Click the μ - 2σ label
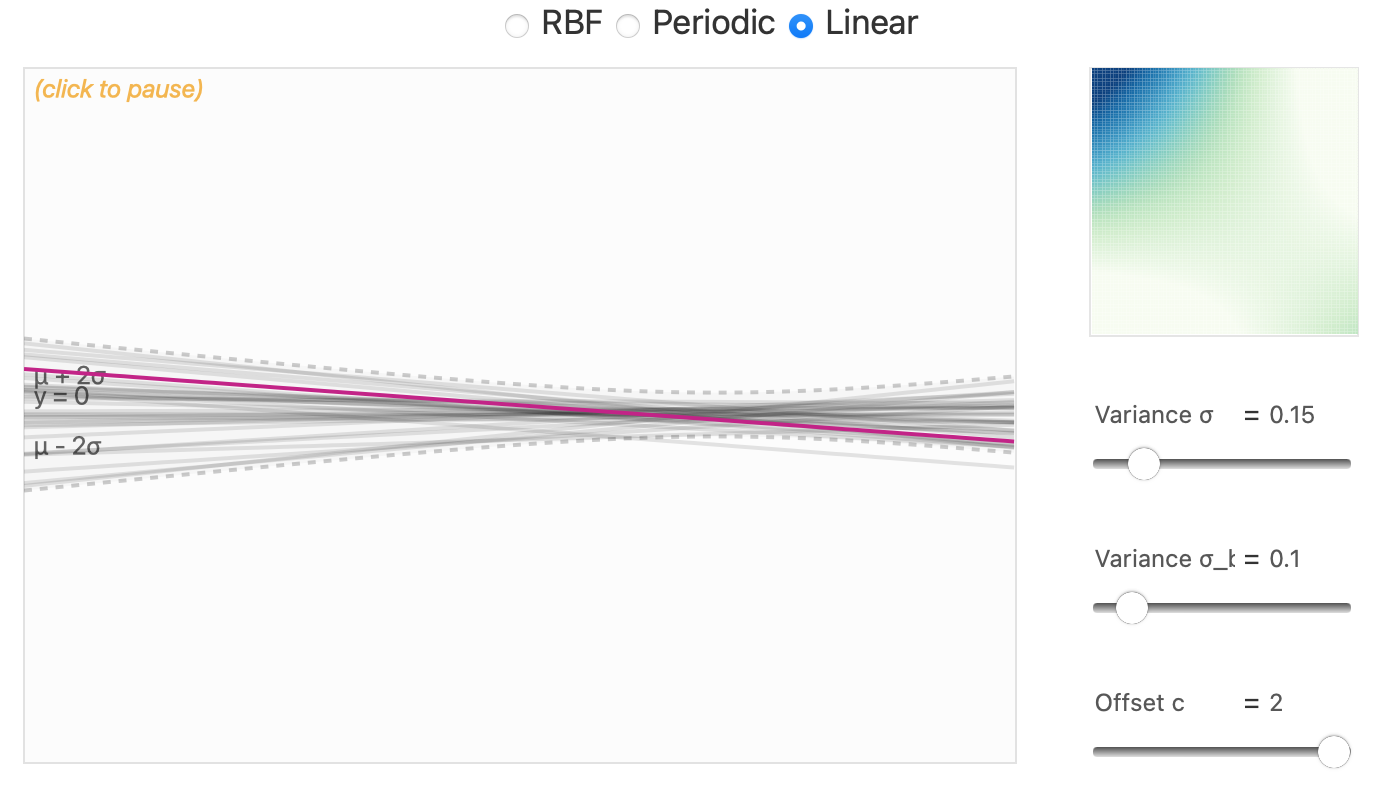 68,447
